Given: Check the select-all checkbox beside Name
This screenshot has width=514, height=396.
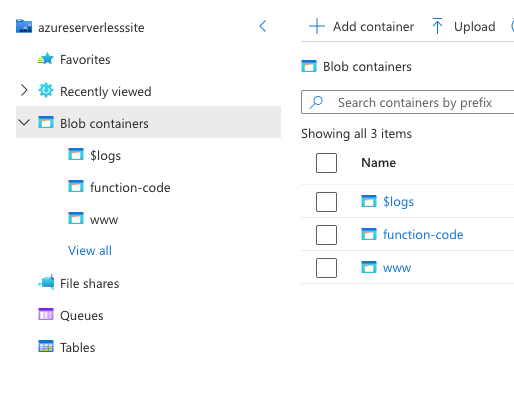Looking at the screenshot, I should 326,163.
